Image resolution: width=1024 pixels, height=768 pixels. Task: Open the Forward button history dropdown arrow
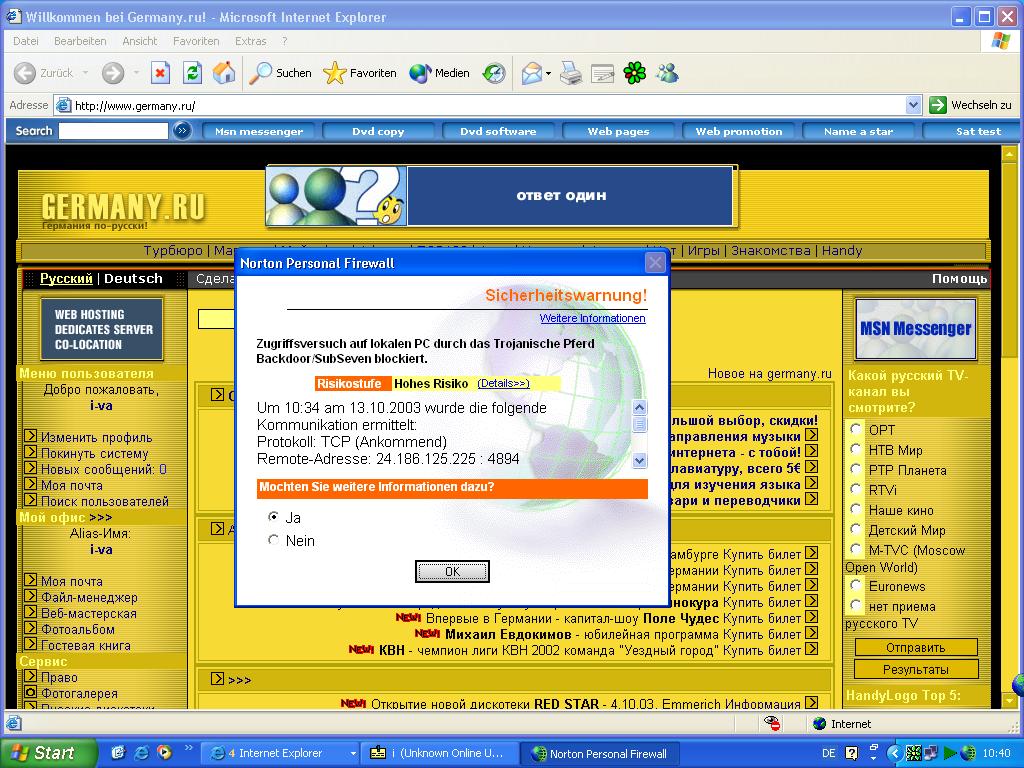click(136, 73)
